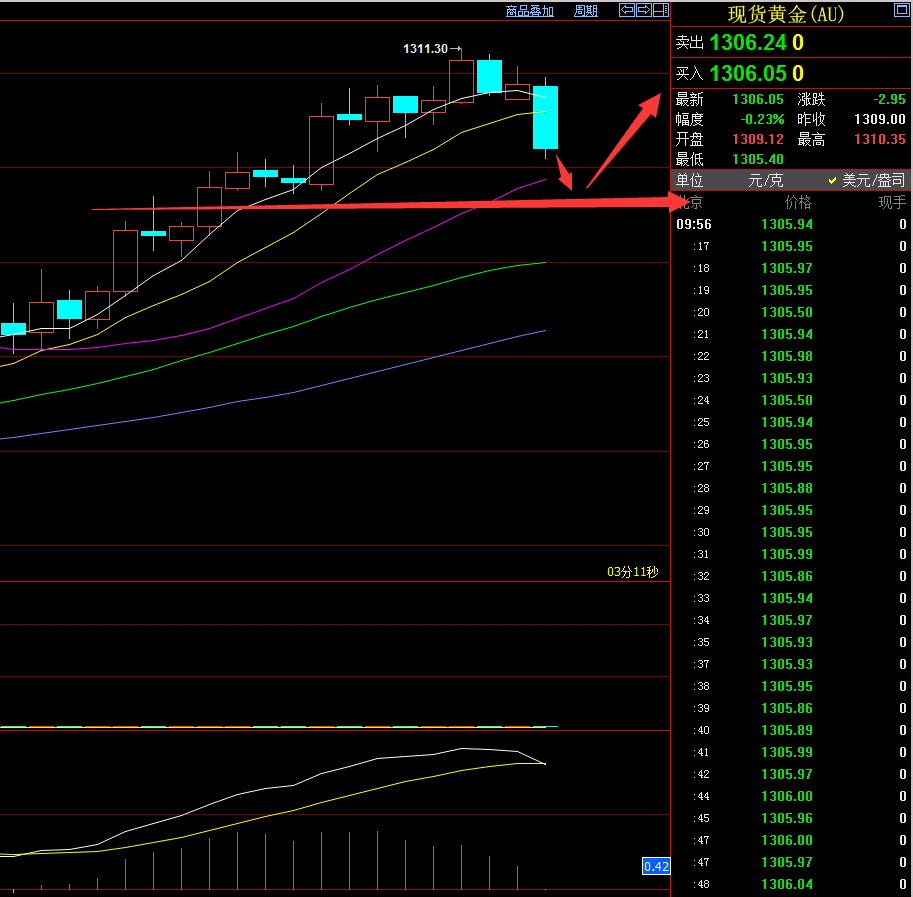Click the right arrow navigation icon
This screenshot has height=897, width=913.
click(644, 10)
